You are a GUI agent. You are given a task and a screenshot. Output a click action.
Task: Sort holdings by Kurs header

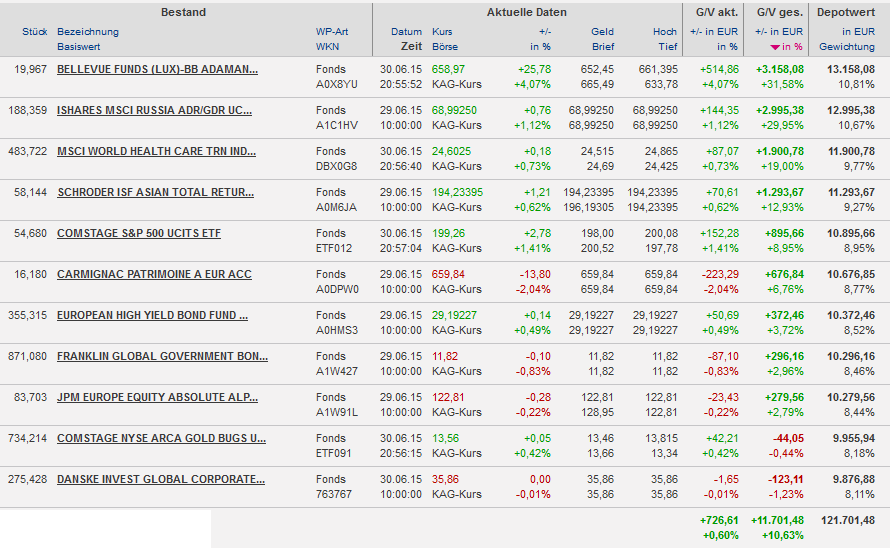(x=442, y=32)
